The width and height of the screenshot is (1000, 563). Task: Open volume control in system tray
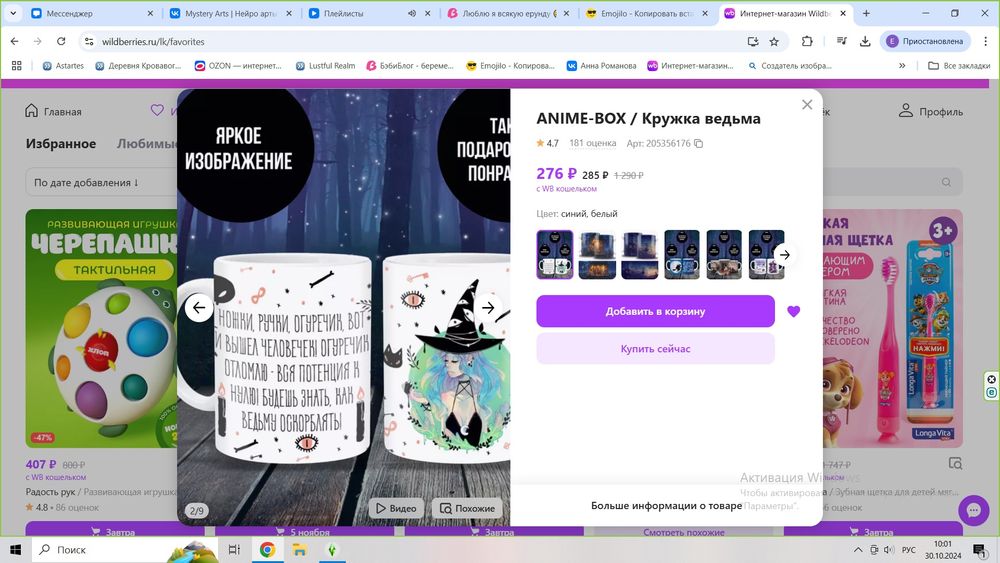(x=889, y=550)
